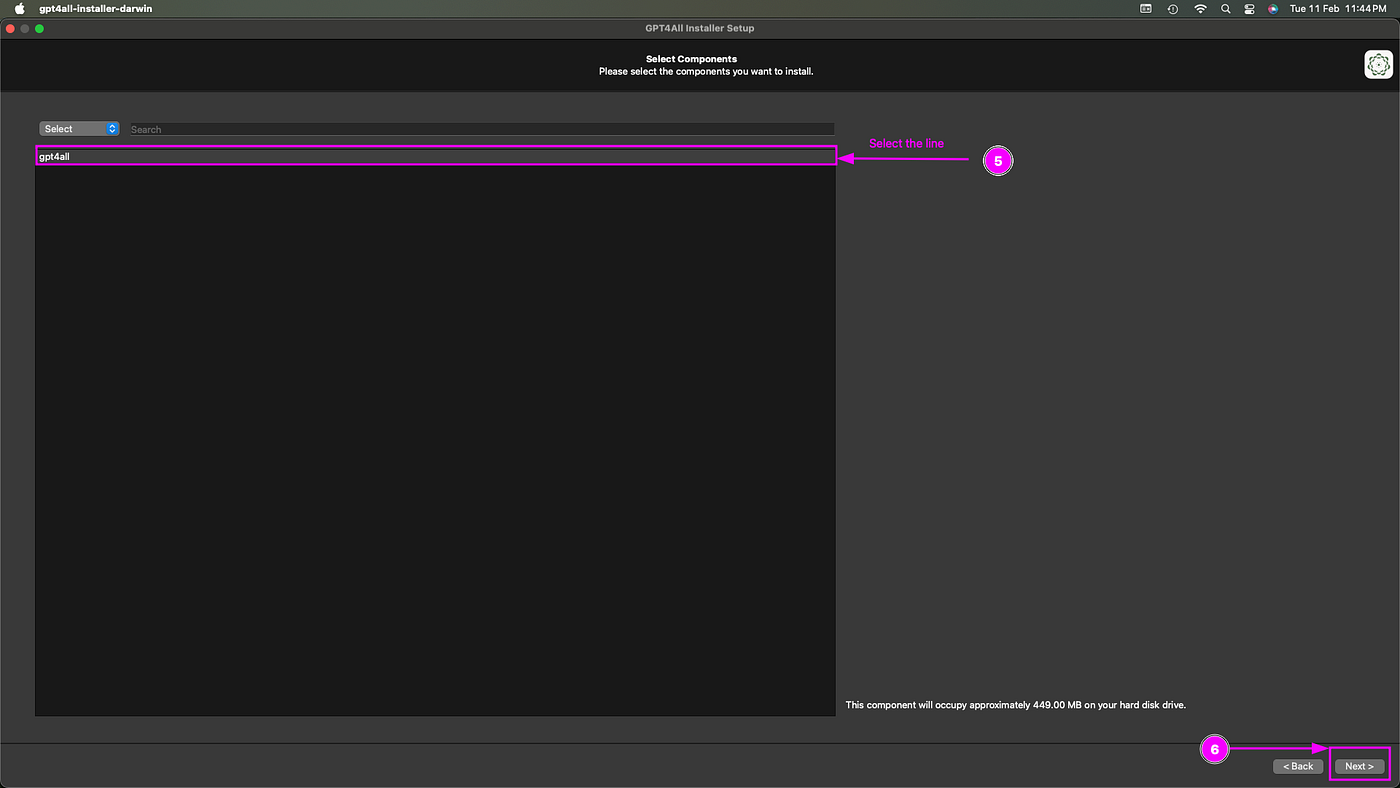Click the Next button
The height and width of the screenshot is (788, 1400).
click(x=1359, y=766)
